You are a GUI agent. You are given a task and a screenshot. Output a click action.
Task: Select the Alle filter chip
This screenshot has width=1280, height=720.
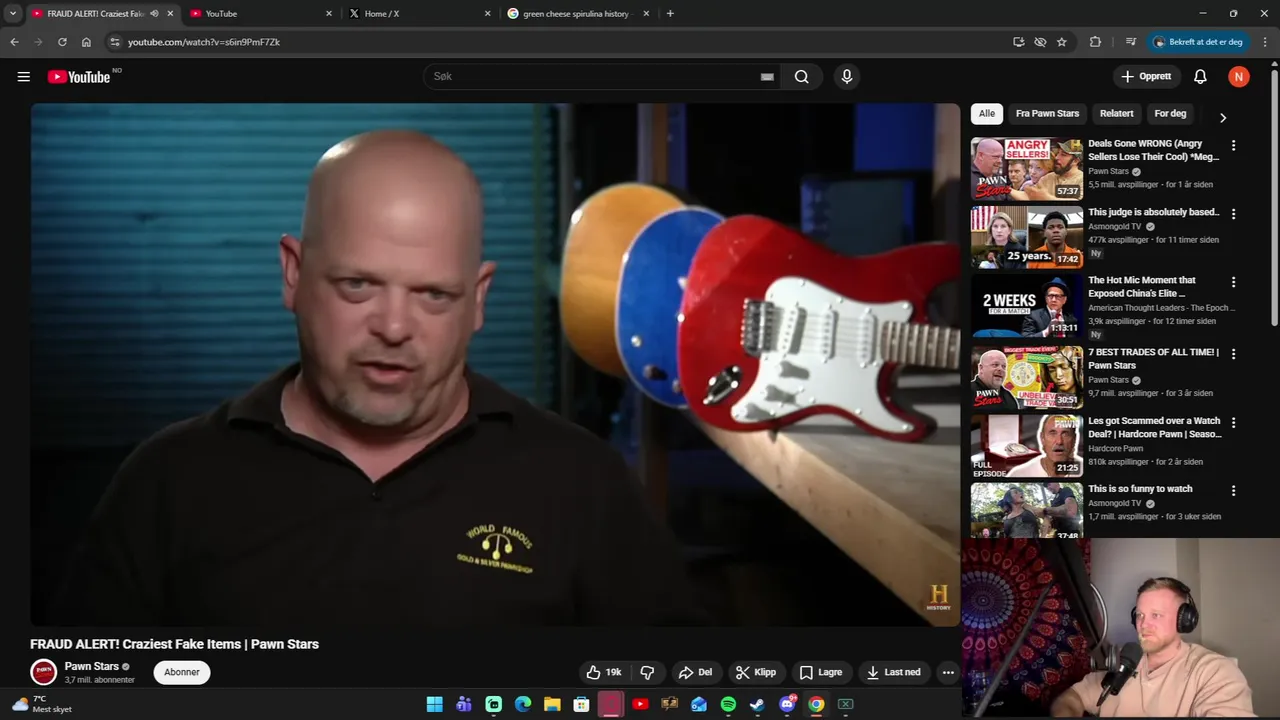point(987,114)
